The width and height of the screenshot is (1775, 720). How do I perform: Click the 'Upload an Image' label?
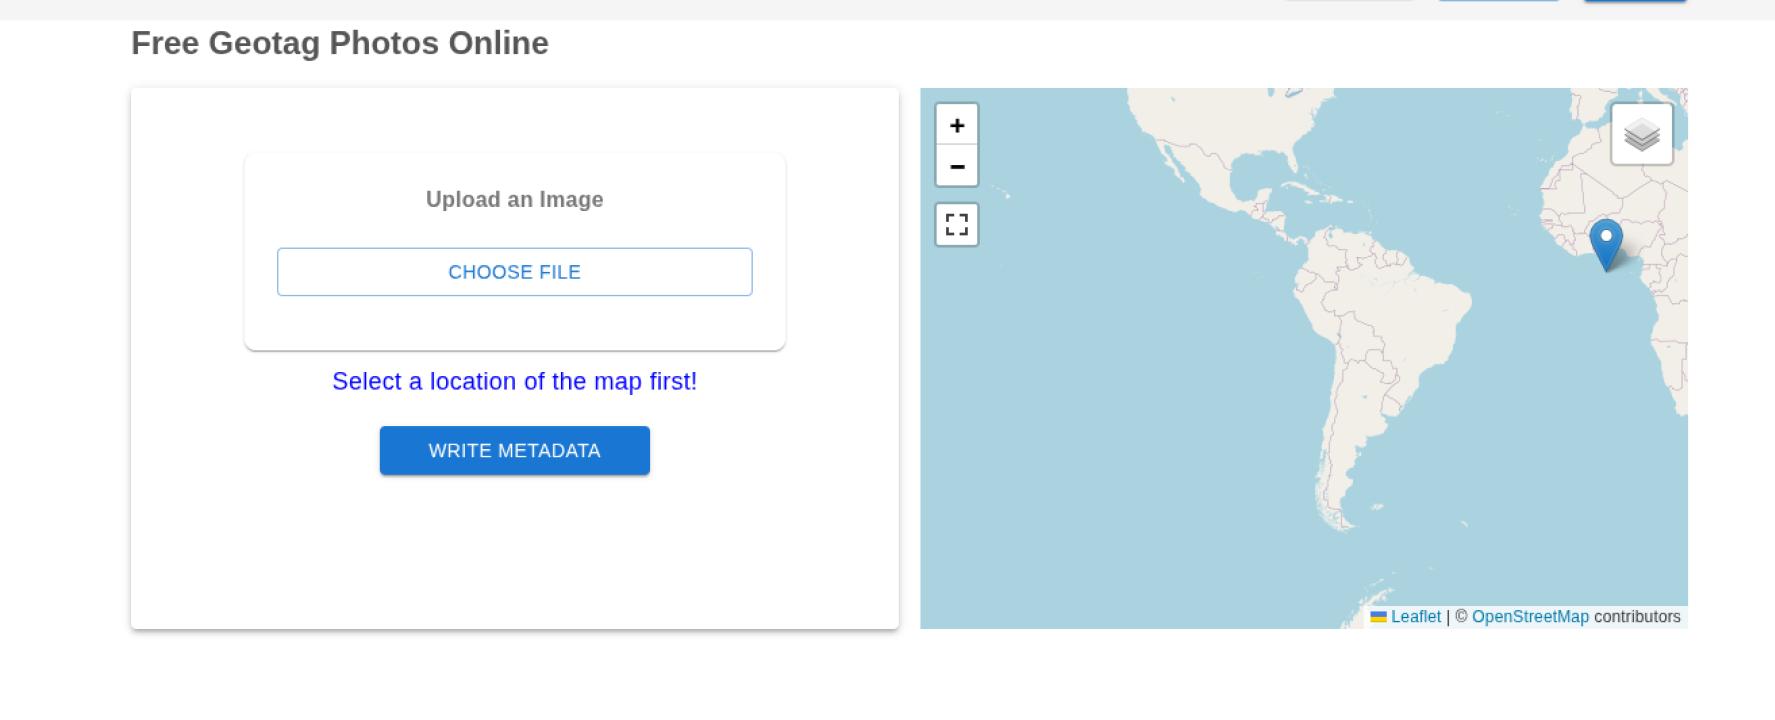click(x=514, y=200)
